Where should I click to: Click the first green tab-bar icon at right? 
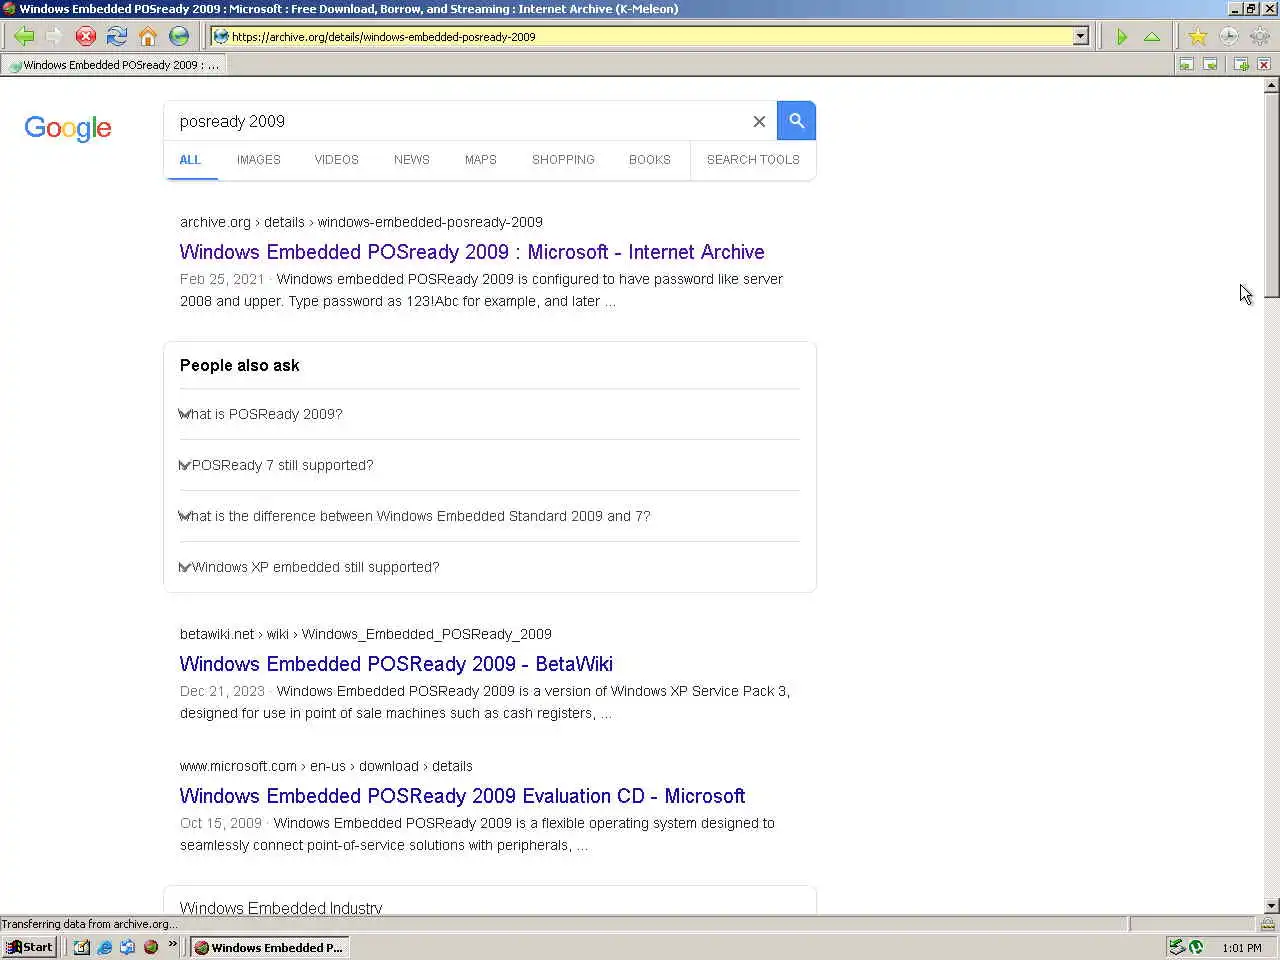1186,65
